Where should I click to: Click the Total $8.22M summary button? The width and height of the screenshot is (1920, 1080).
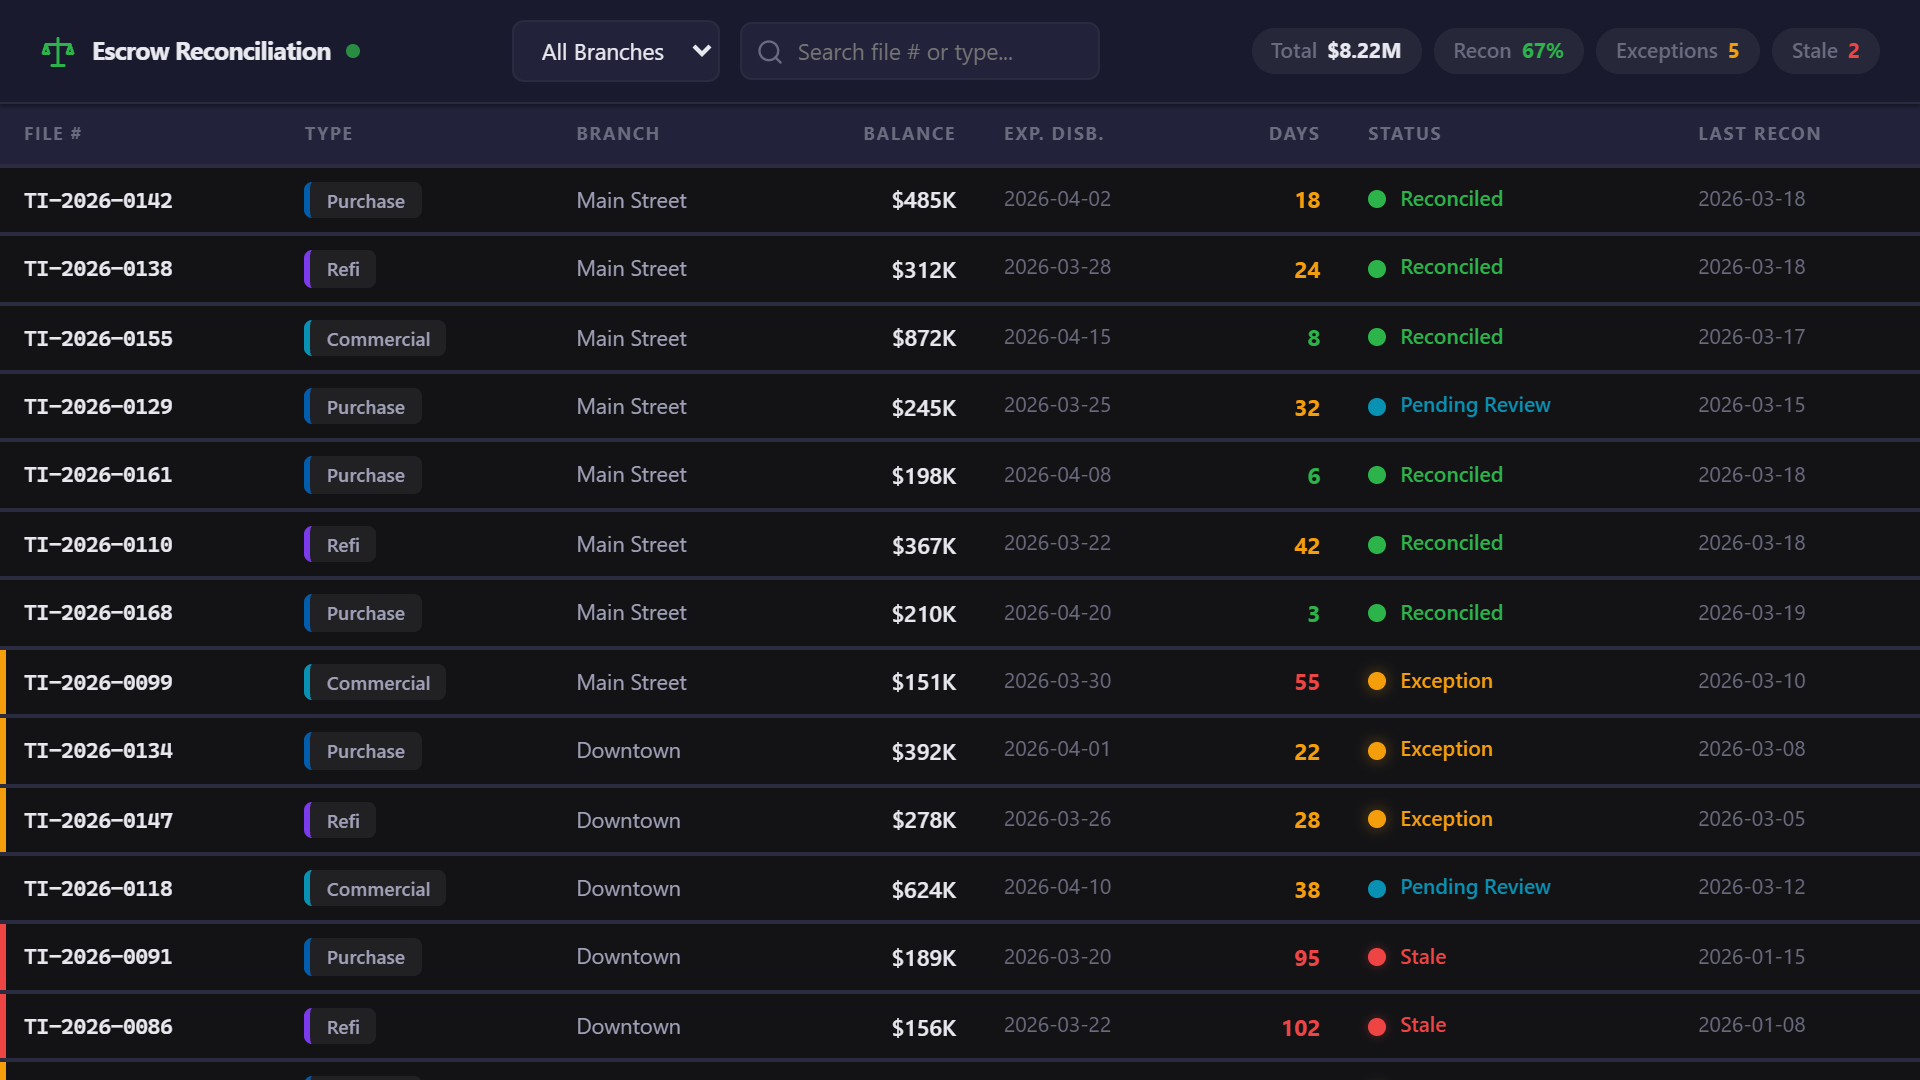coord(1336,51)
